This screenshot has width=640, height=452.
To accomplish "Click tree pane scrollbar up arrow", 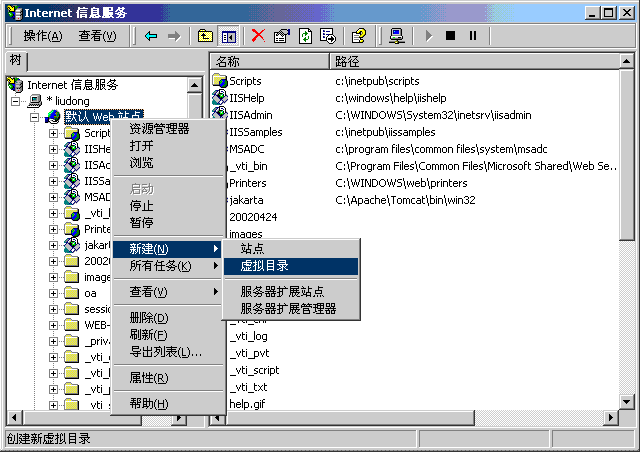I will (195, 85).
